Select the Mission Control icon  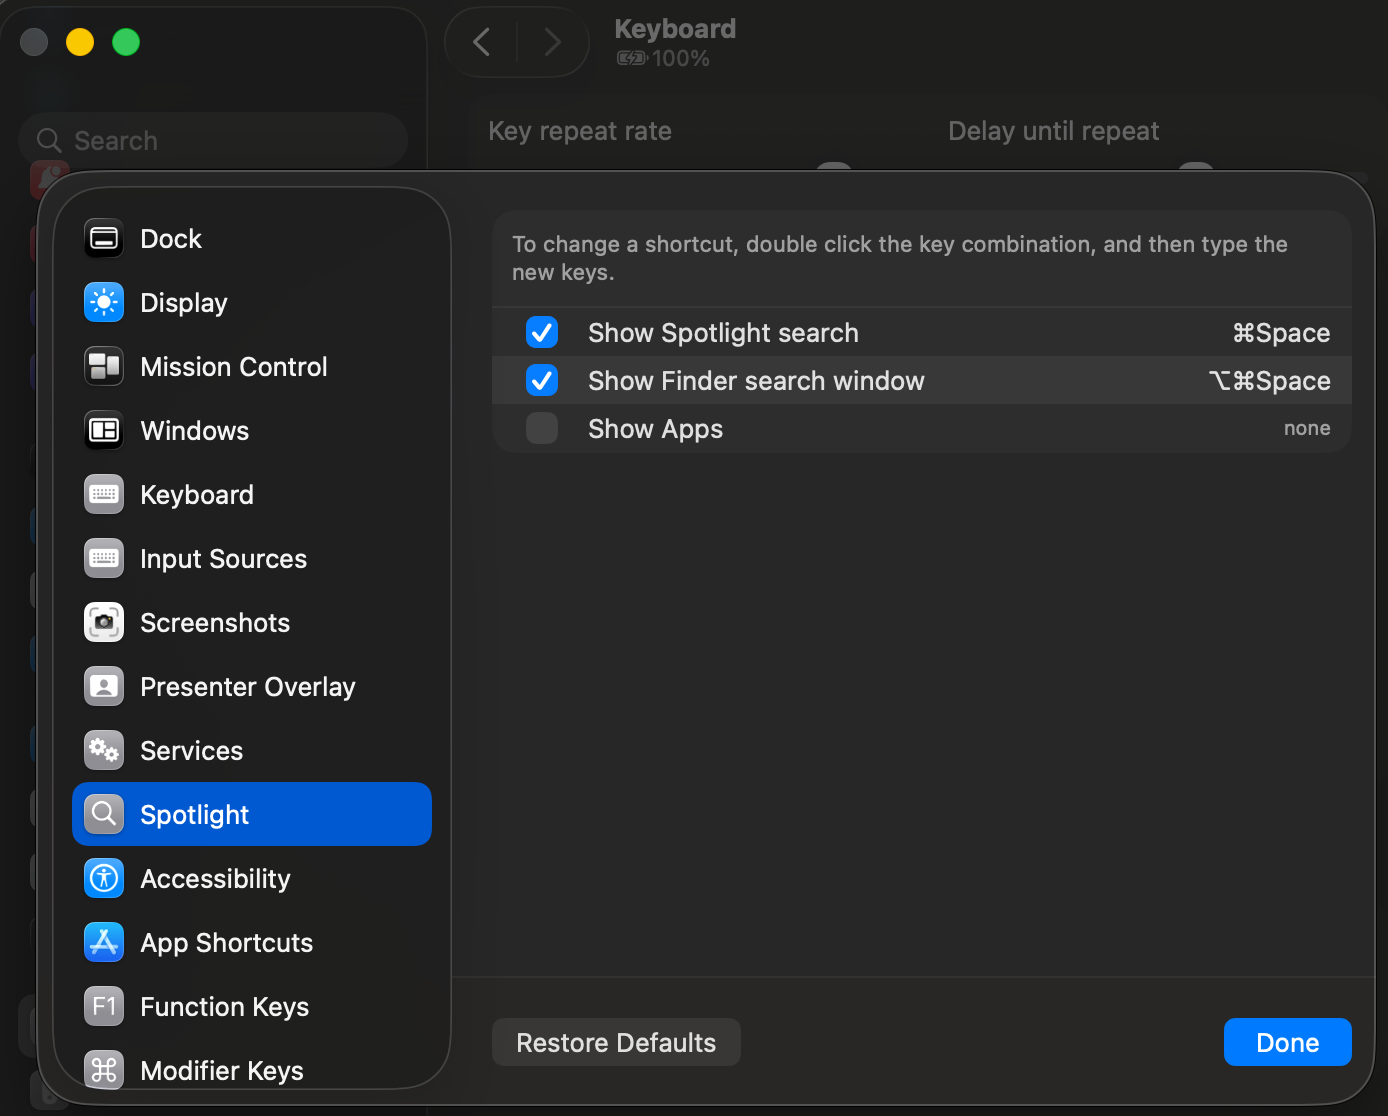(104, 367)
